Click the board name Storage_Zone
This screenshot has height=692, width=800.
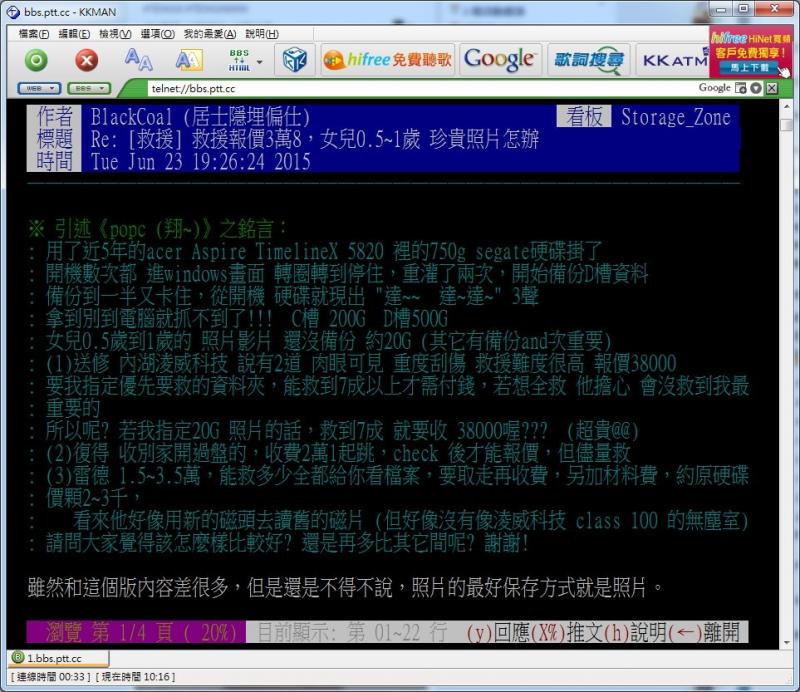[676, 117]
